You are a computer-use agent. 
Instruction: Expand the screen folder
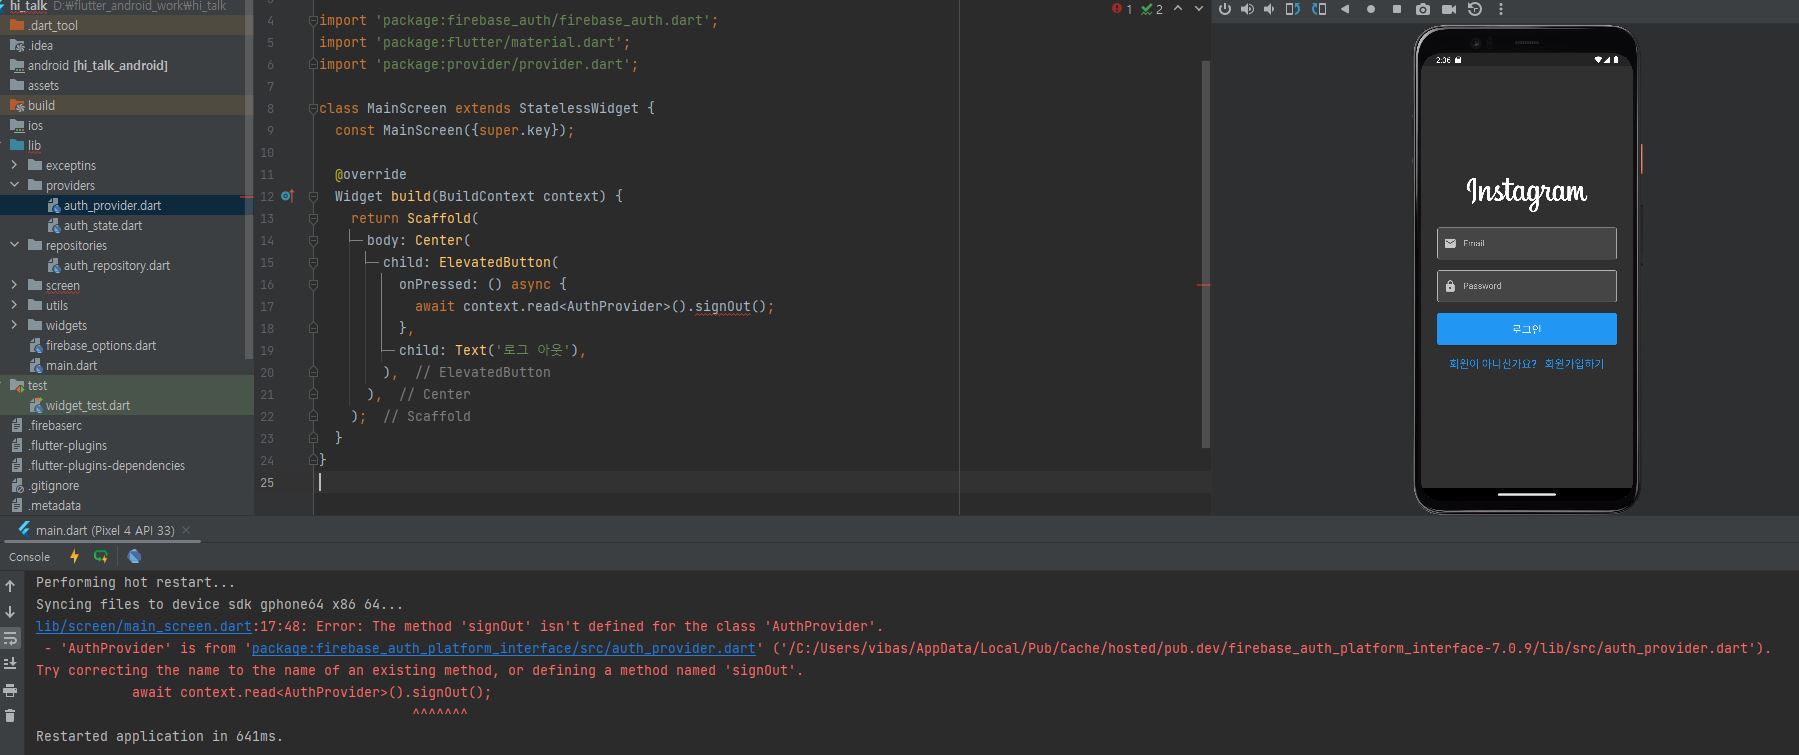click(x=14, y=285)
